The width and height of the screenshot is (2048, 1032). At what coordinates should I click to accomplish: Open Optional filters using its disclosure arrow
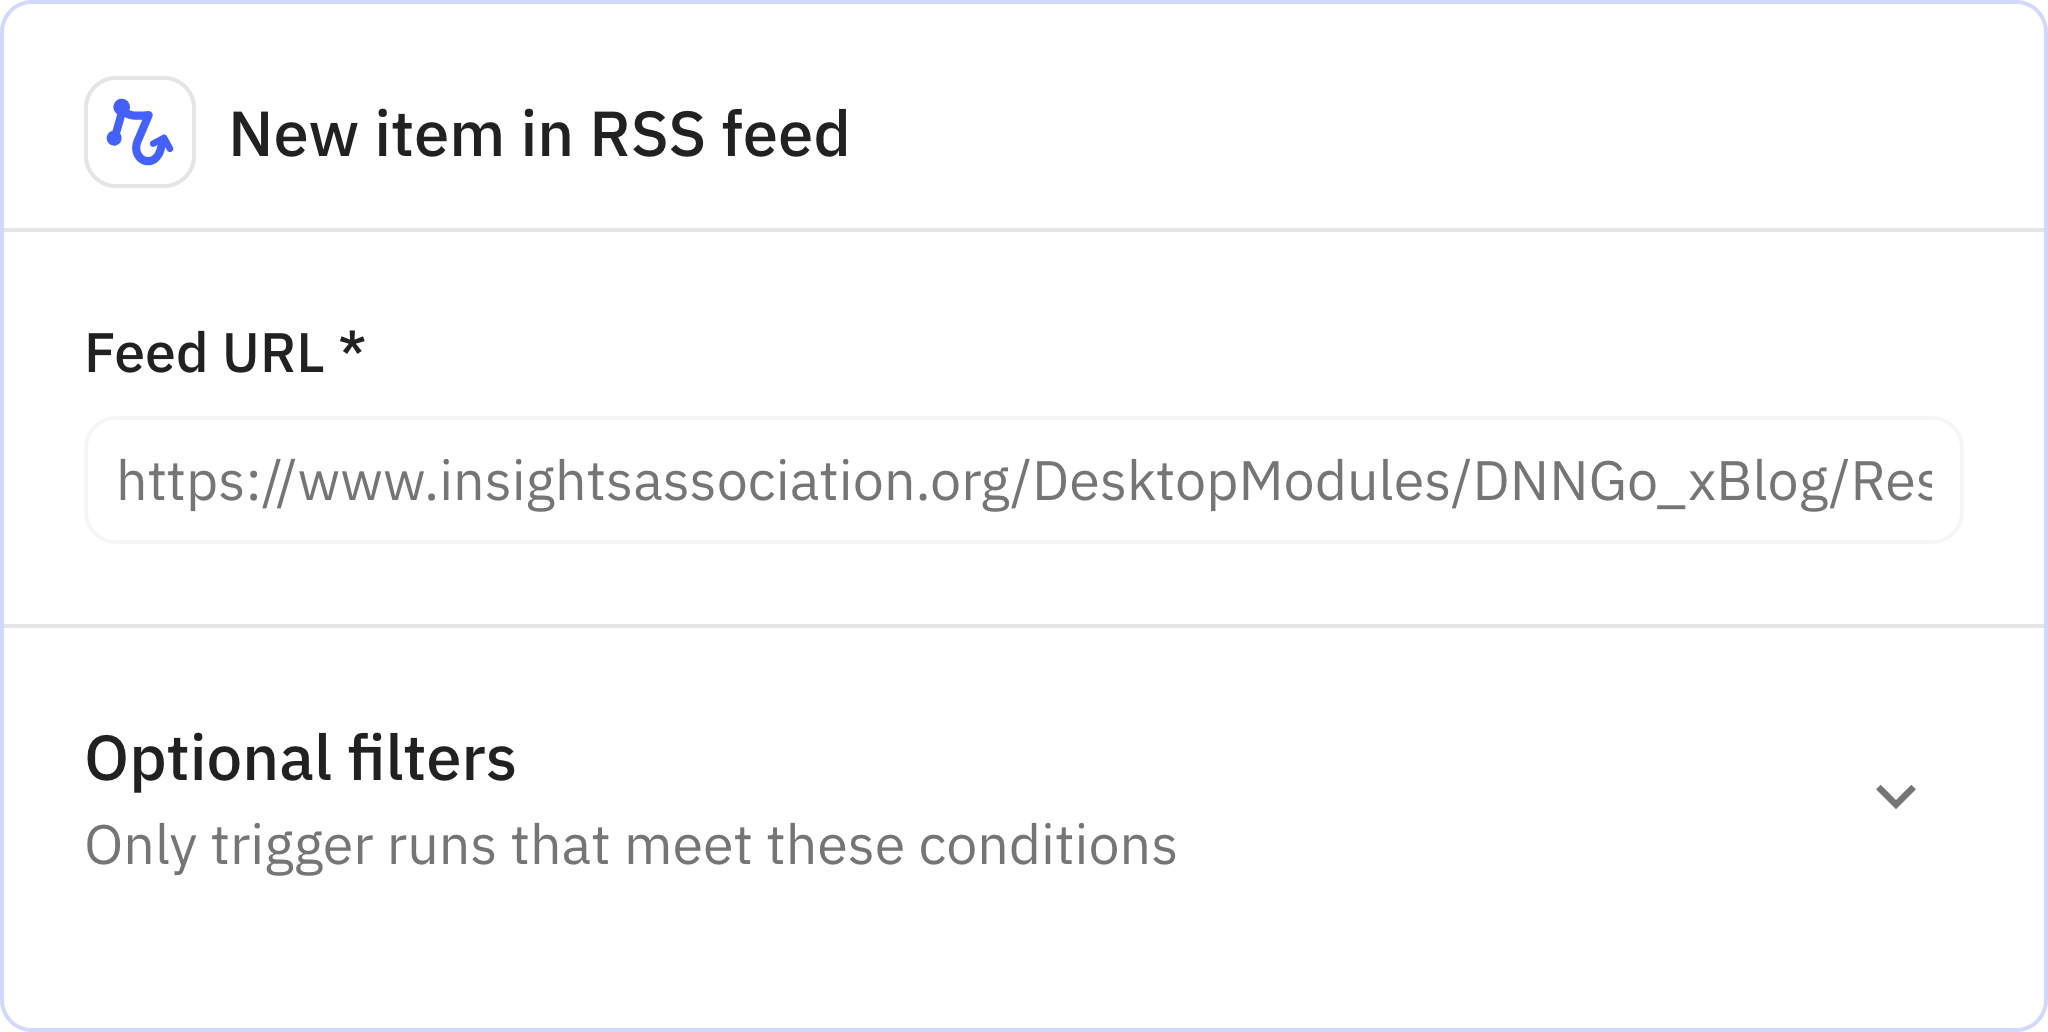(x=1895, y=795)
